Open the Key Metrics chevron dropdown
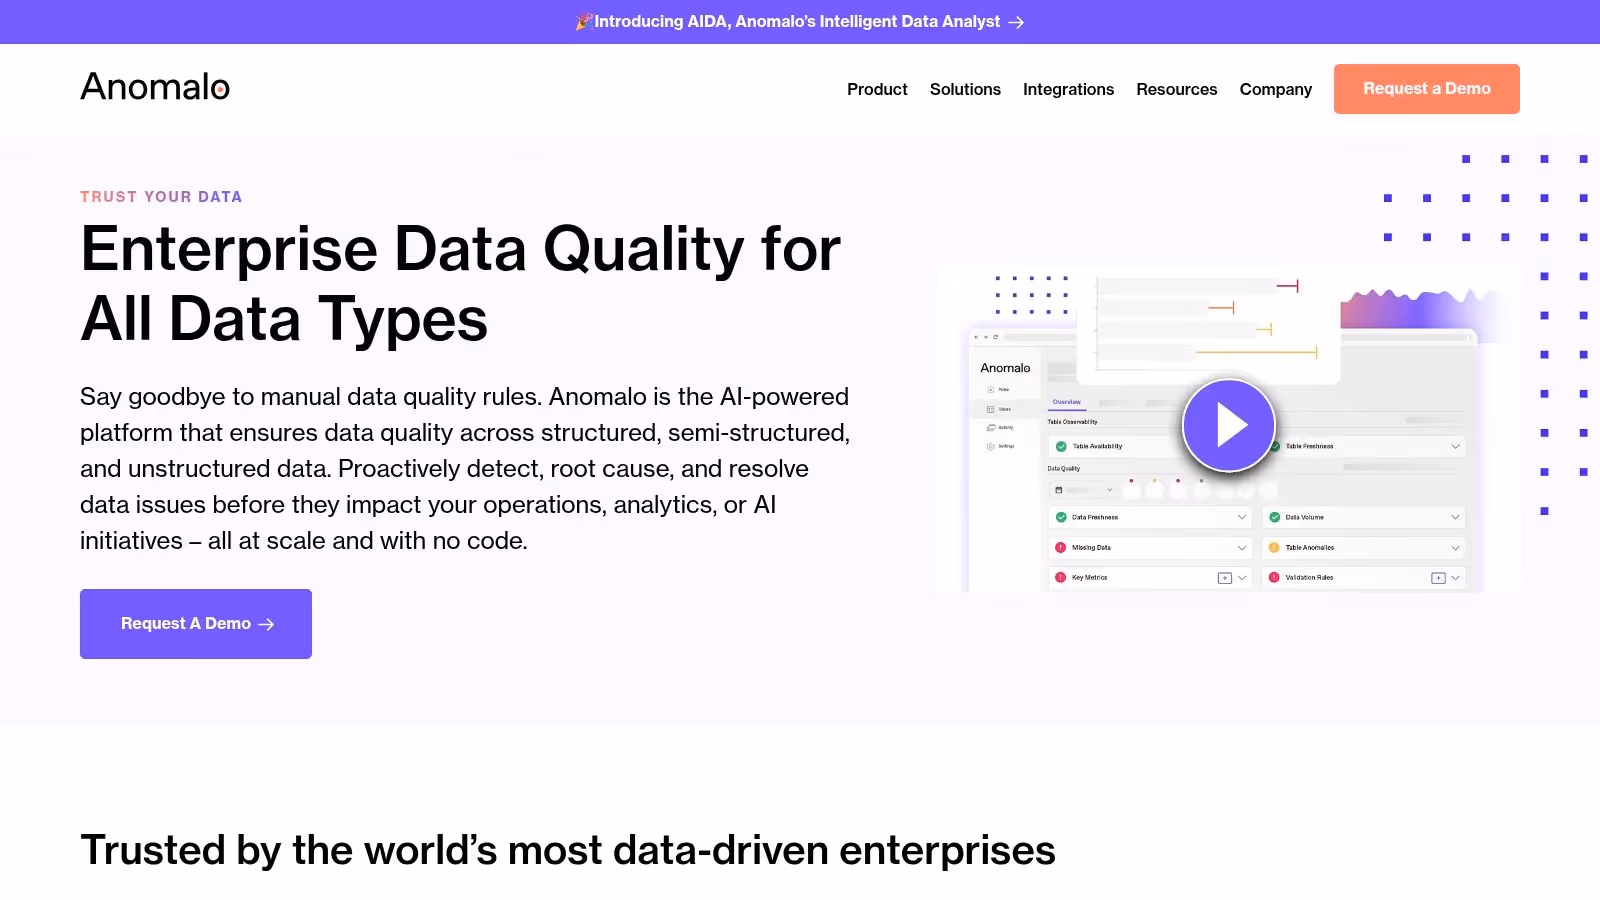Viewport: 1600px width, 900px height. point(1240,577)
